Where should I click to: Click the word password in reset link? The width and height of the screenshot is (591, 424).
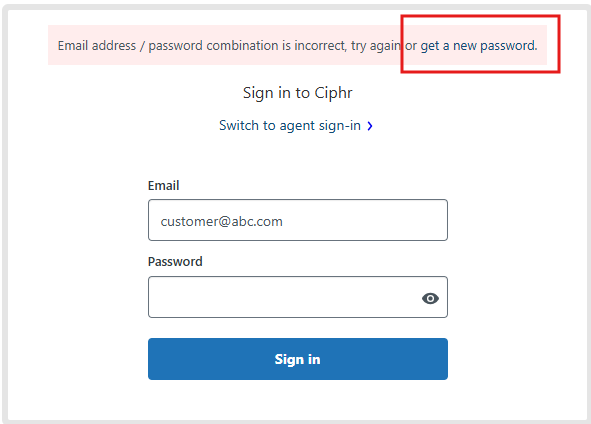[x=508, y=46]
